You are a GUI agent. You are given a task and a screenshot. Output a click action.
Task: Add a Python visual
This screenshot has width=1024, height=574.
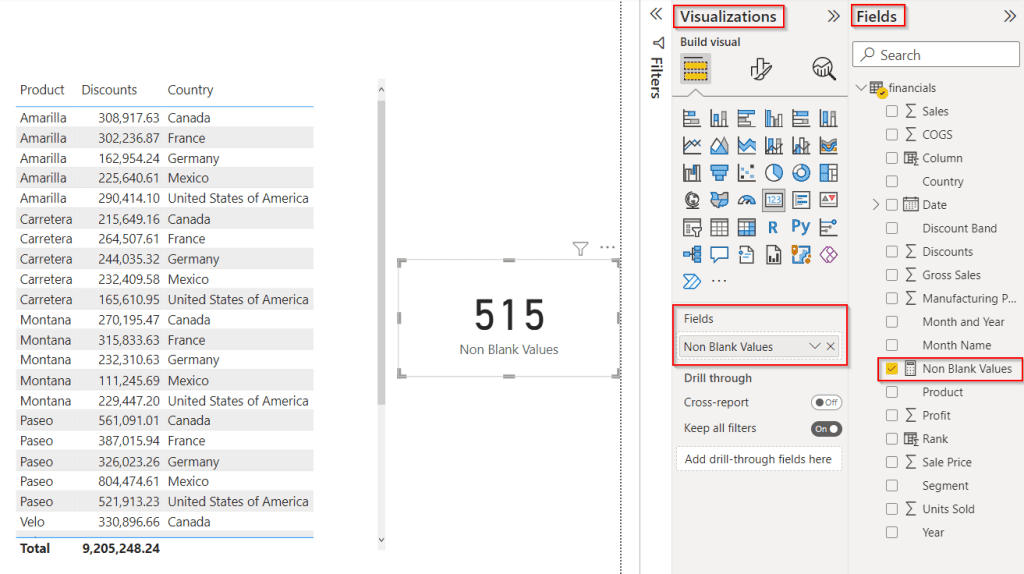tap(801, 227)
